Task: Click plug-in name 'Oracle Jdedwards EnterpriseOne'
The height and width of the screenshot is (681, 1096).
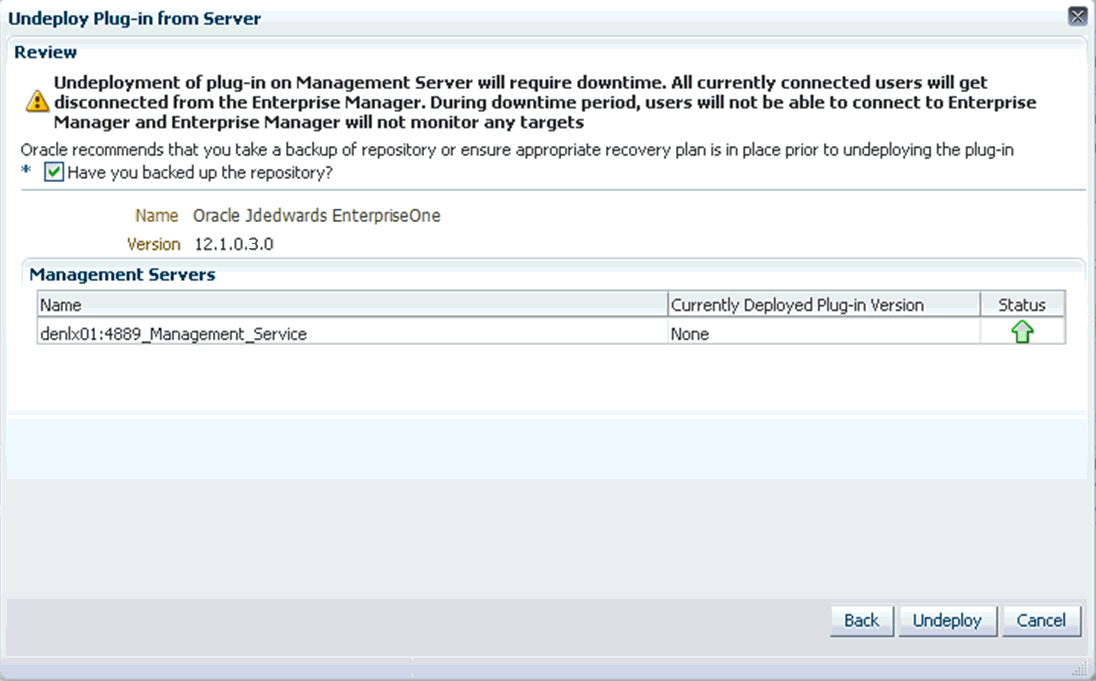Action: click(317, 215)
